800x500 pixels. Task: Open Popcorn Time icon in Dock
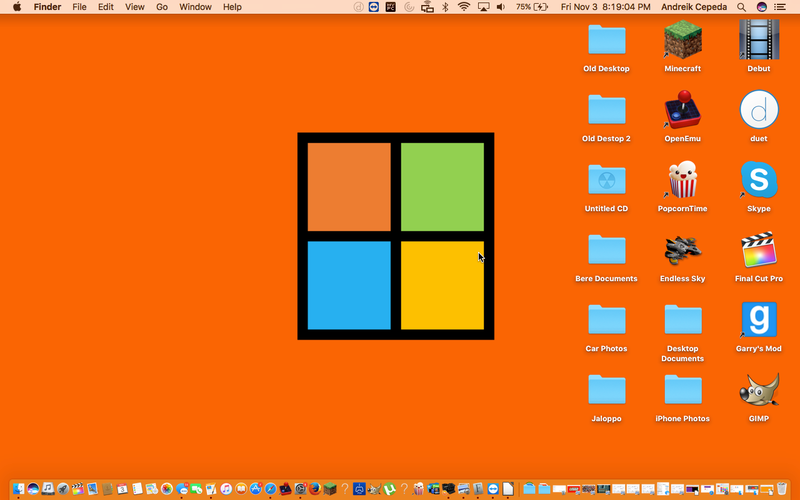click(x=418, y=489)
